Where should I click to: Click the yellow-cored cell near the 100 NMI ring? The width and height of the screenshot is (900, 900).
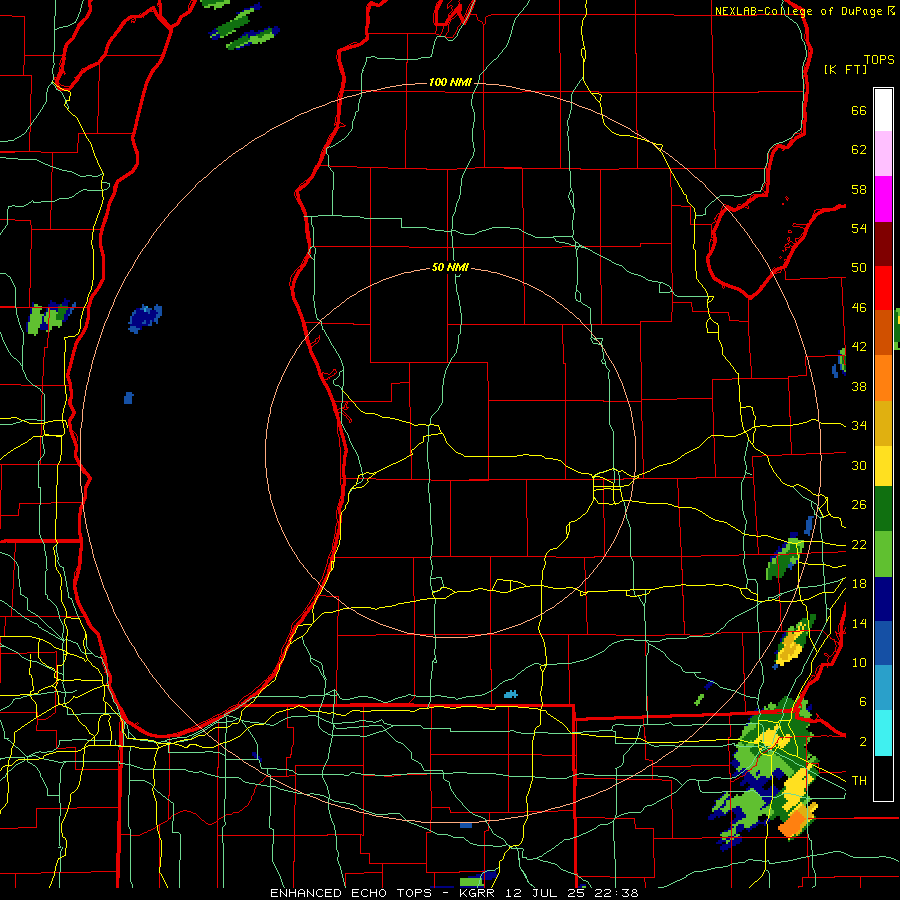click(793, 643)
